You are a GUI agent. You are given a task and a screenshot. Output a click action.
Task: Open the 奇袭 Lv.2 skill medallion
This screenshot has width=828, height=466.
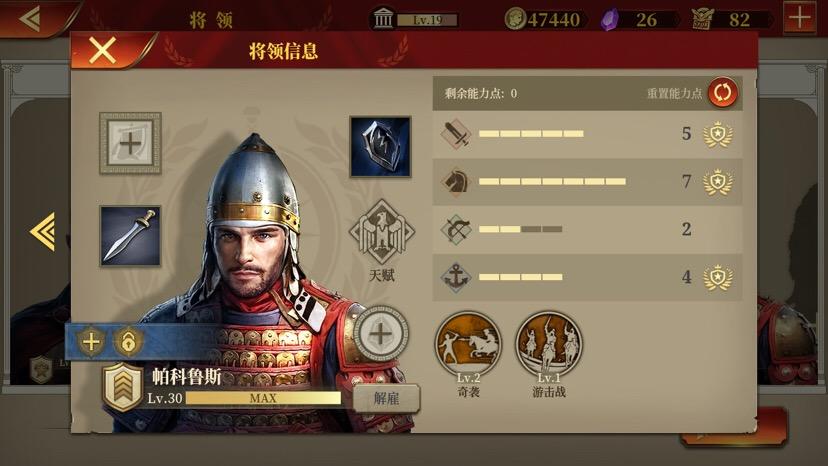tap(468, 344)
